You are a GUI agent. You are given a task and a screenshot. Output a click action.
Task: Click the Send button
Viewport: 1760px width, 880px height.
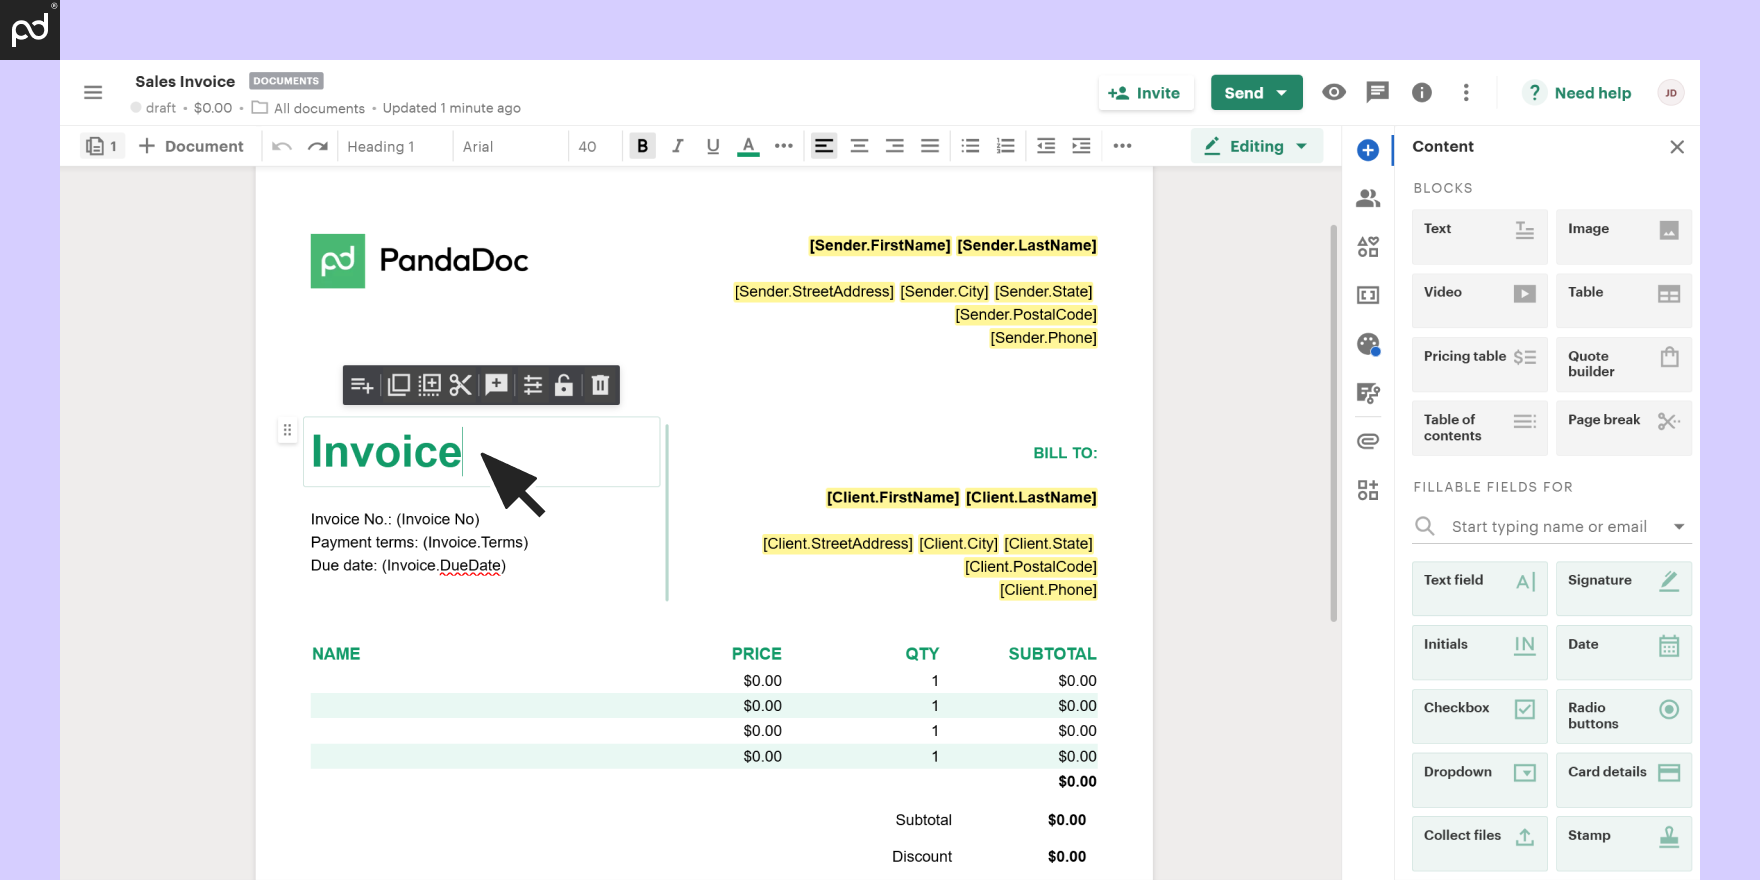tap(1256, 93)
